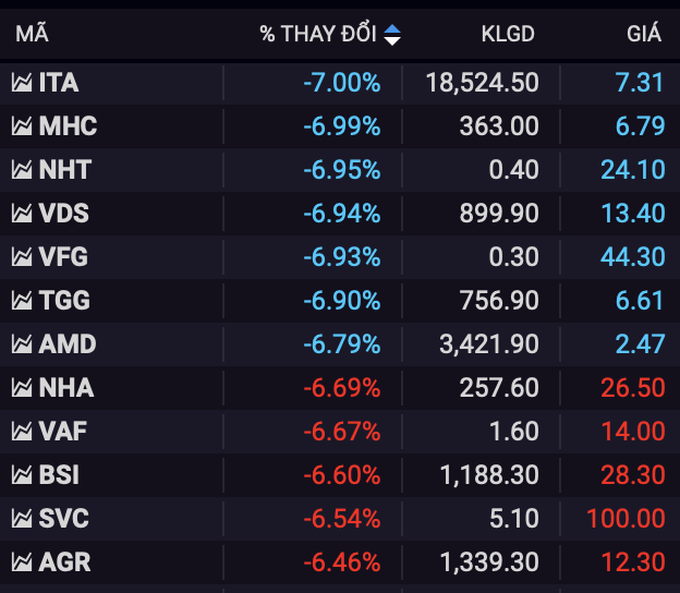Open the chart icon beside AMD
Screen dimensions: 680x593
pos(21,345)
